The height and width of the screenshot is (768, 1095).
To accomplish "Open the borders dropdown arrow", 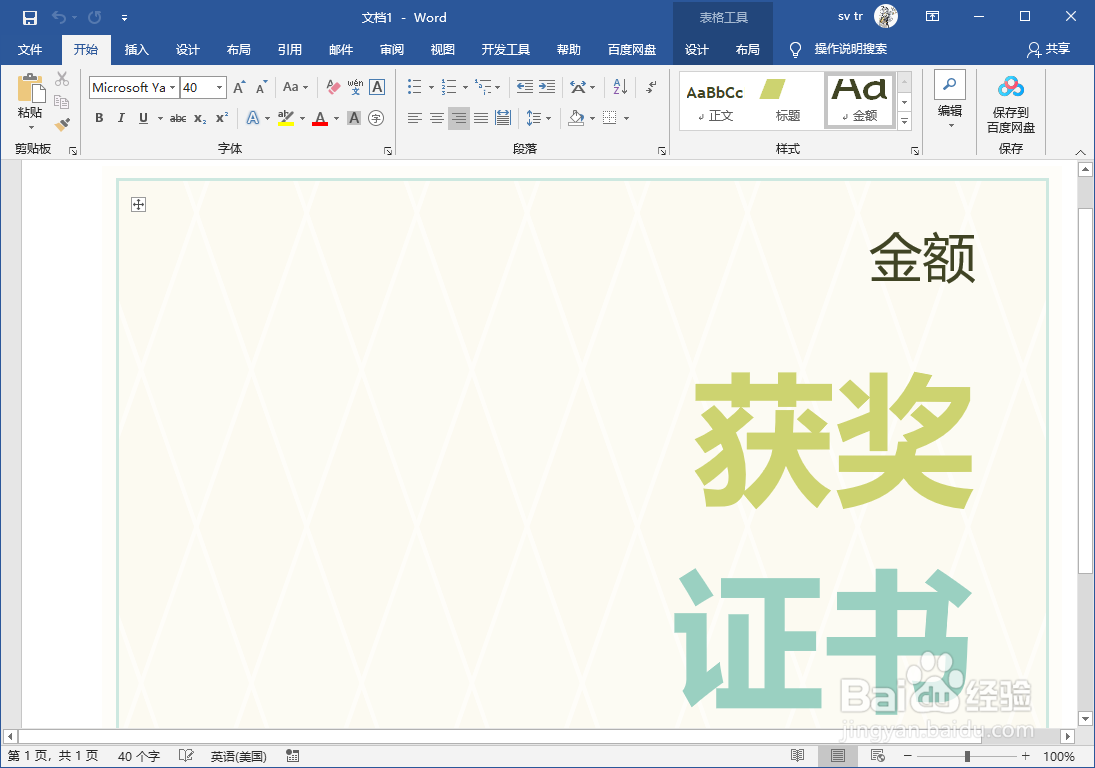I will (x=626, y=119).
